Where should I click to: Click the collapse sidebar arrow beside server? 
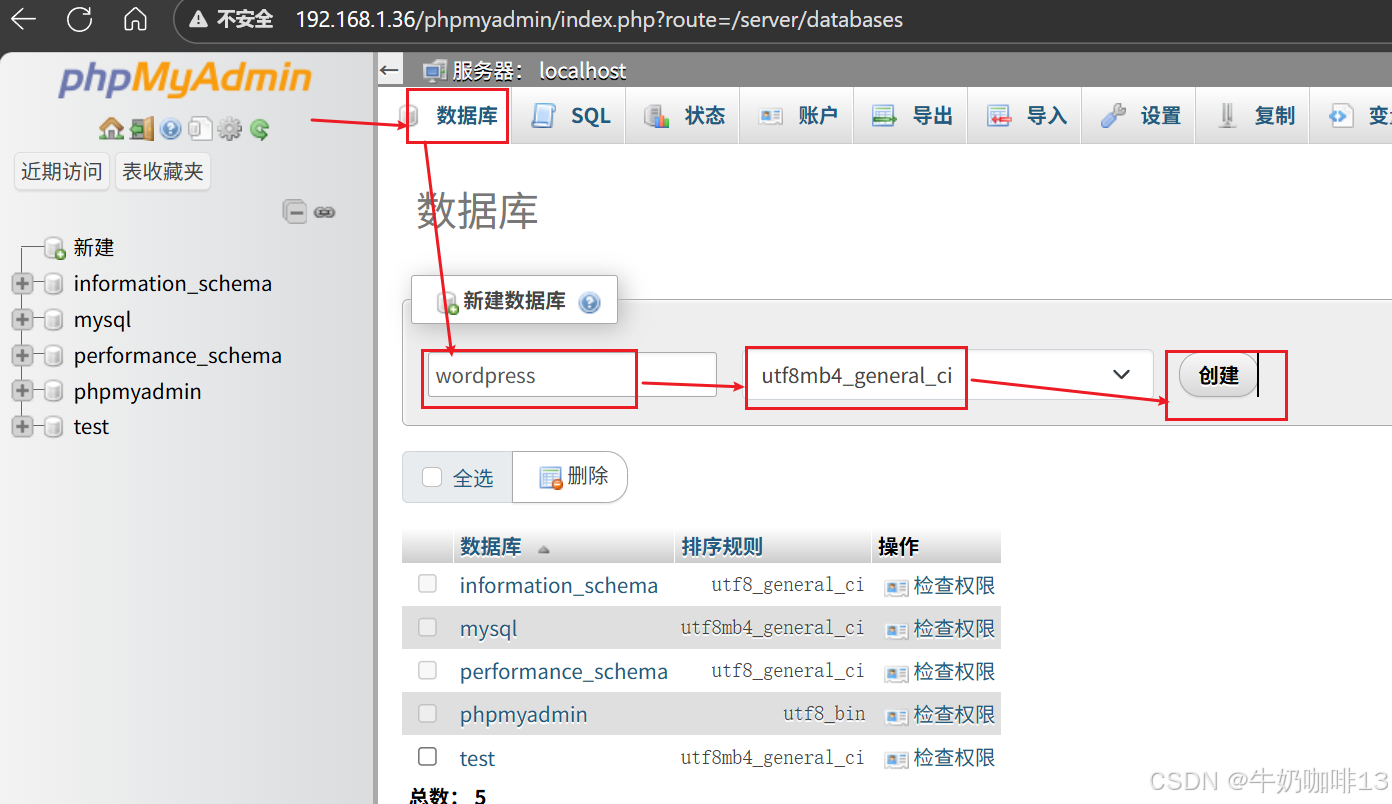click(x=391, y=71)
